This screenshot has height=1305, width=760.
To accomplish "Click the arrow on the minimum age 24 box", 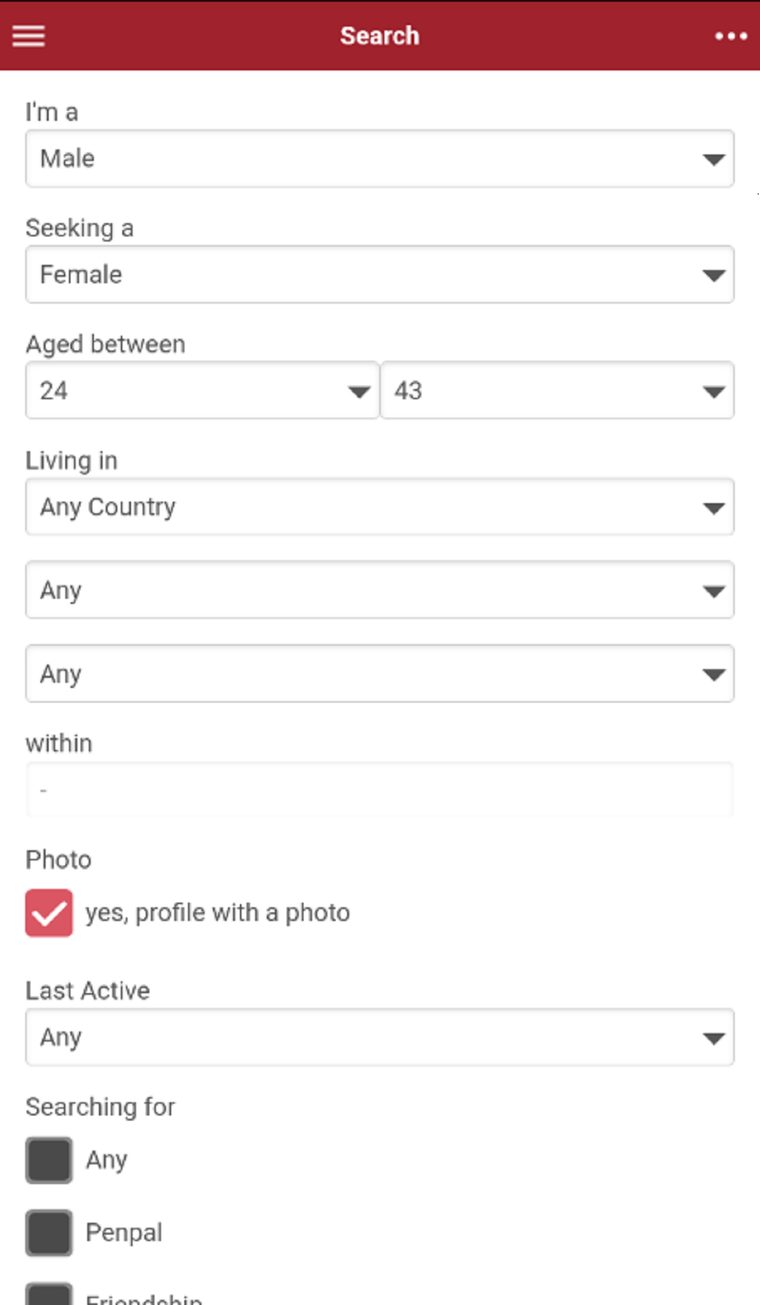I will (x=359, y=391).
